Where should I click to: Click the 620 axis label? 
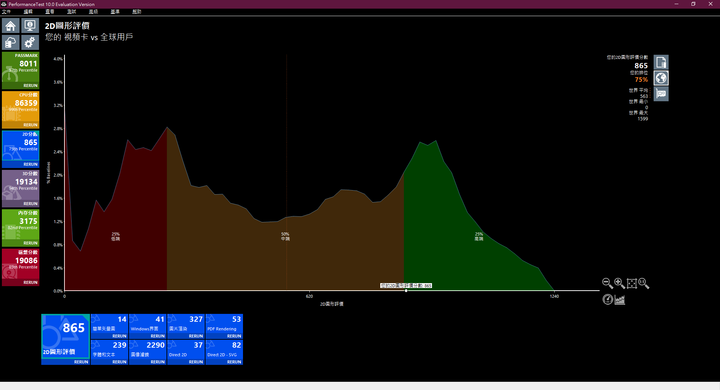309,296
